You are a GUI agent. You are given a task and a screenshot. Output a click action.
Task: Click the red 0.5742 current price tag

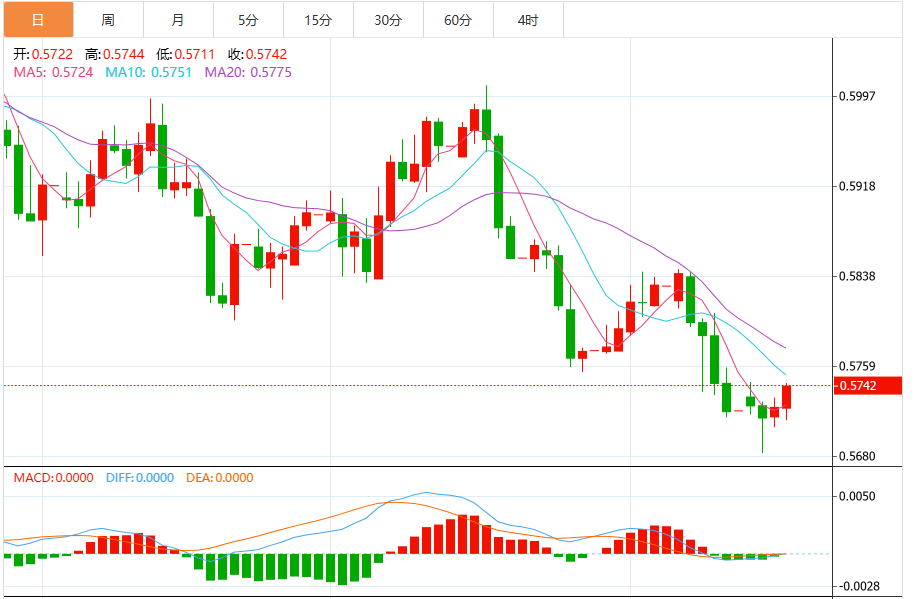click(868, 386)
